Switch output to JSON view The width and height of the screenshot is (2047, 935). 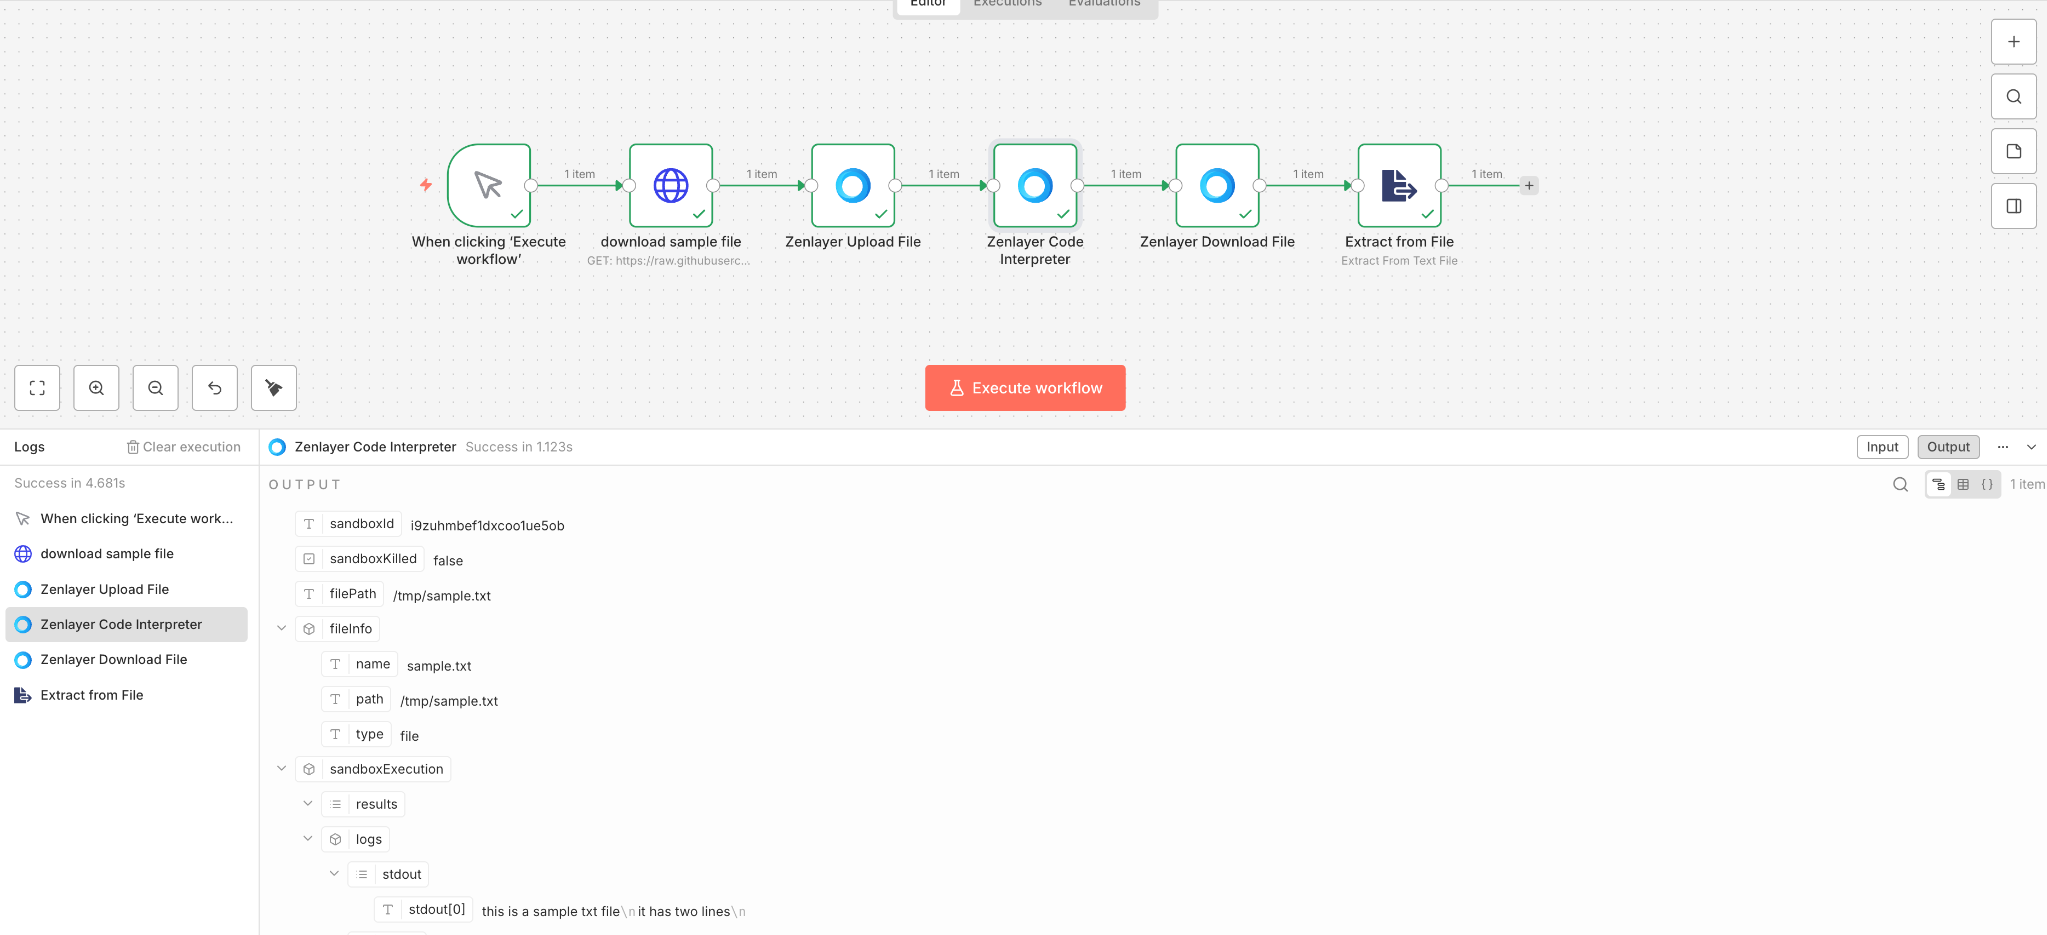(x=1987, y=484)
